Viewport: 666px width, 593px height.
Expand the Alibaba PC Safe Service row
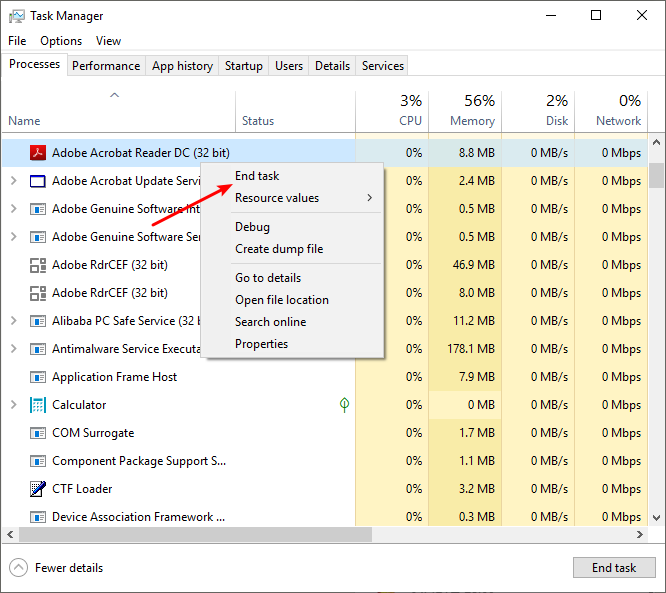(x=14, y=321)
